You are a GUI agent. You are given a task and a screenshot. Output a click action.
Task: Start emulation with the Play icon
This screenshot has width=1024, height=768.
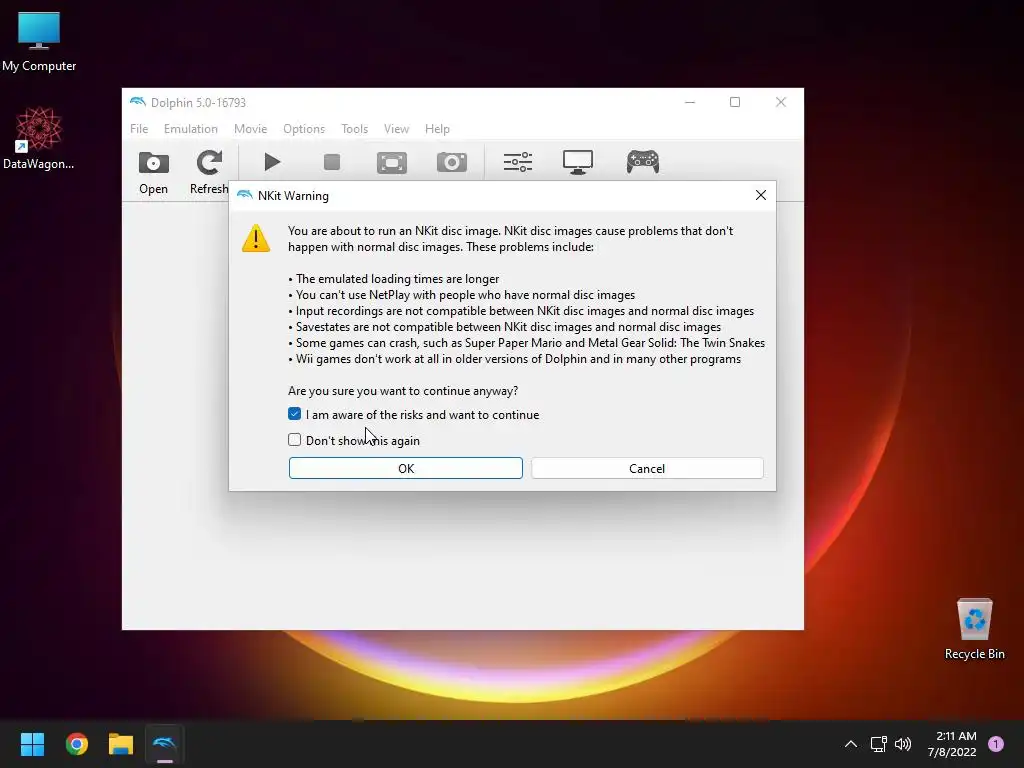[272, 162]
